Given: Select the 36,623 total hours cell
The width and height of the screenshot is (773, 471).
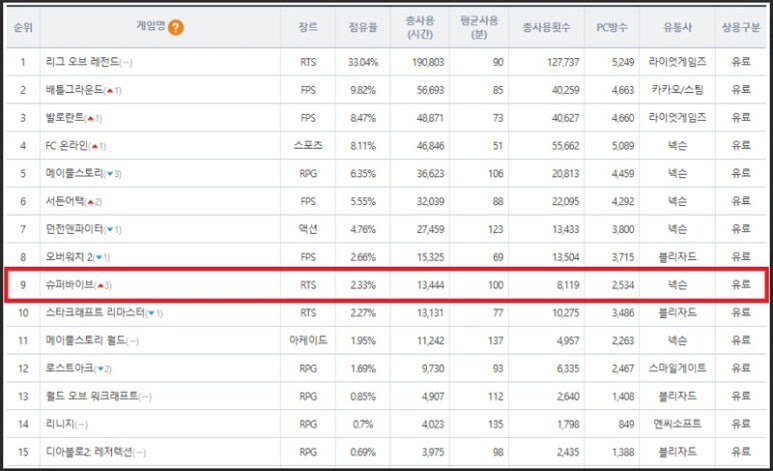Looking at the screenshot, I should point(430,174).
